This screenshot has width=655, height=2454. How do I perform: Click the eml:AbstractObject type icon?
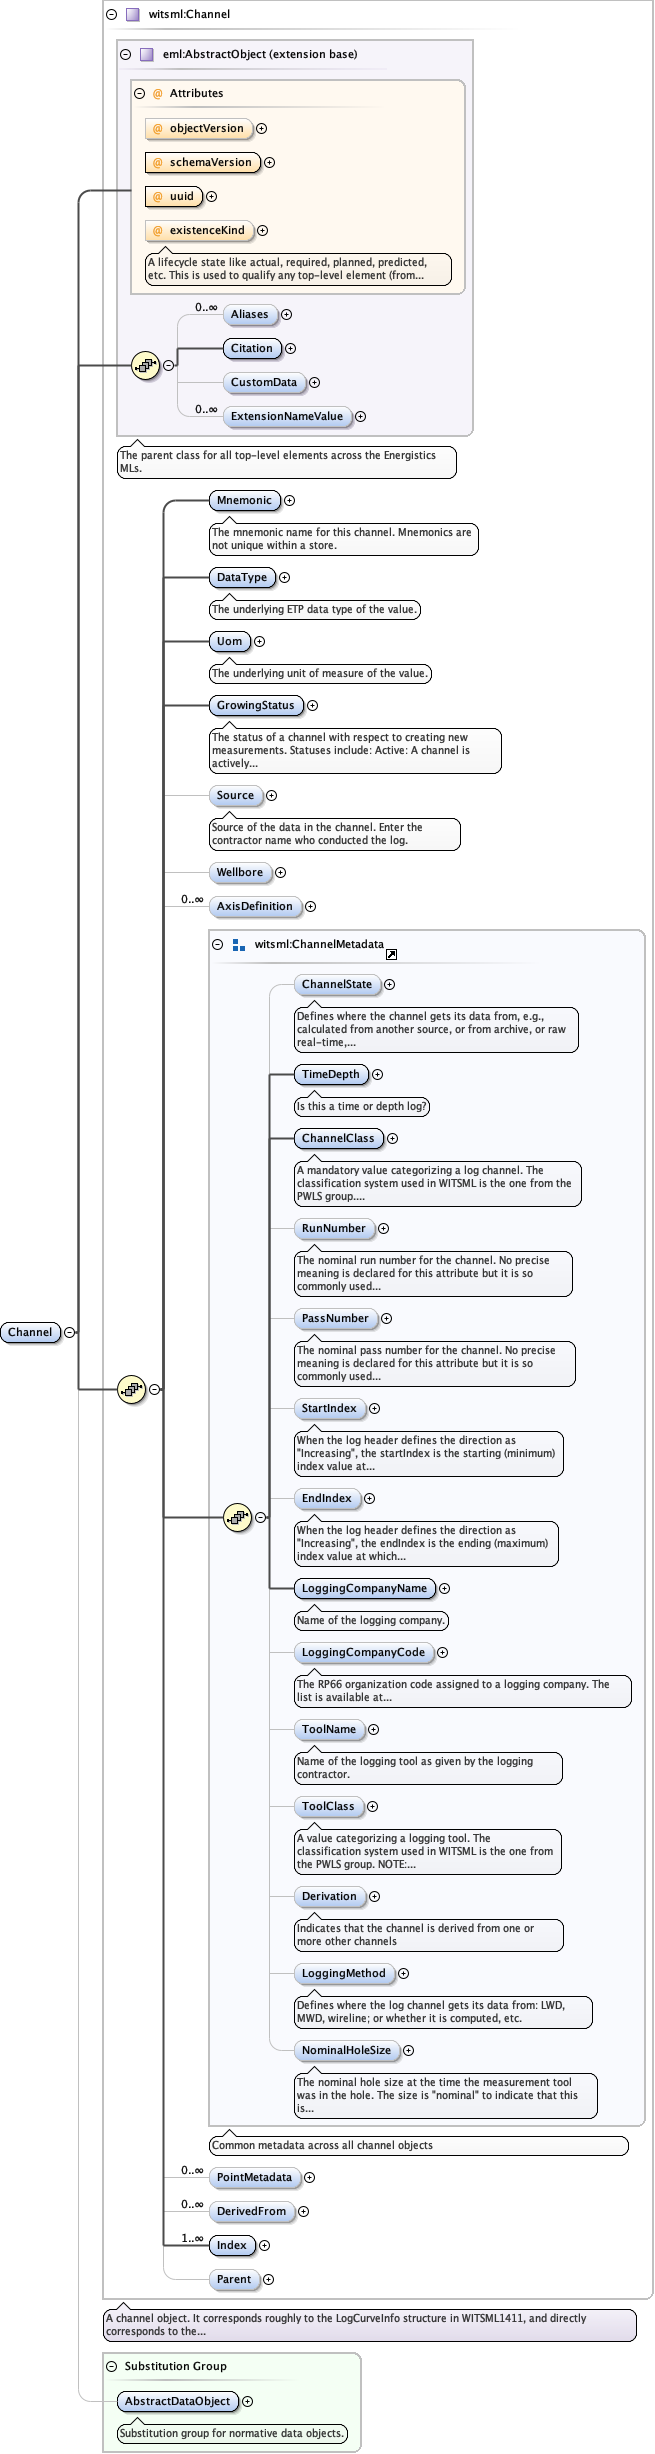tap(146, 55)
